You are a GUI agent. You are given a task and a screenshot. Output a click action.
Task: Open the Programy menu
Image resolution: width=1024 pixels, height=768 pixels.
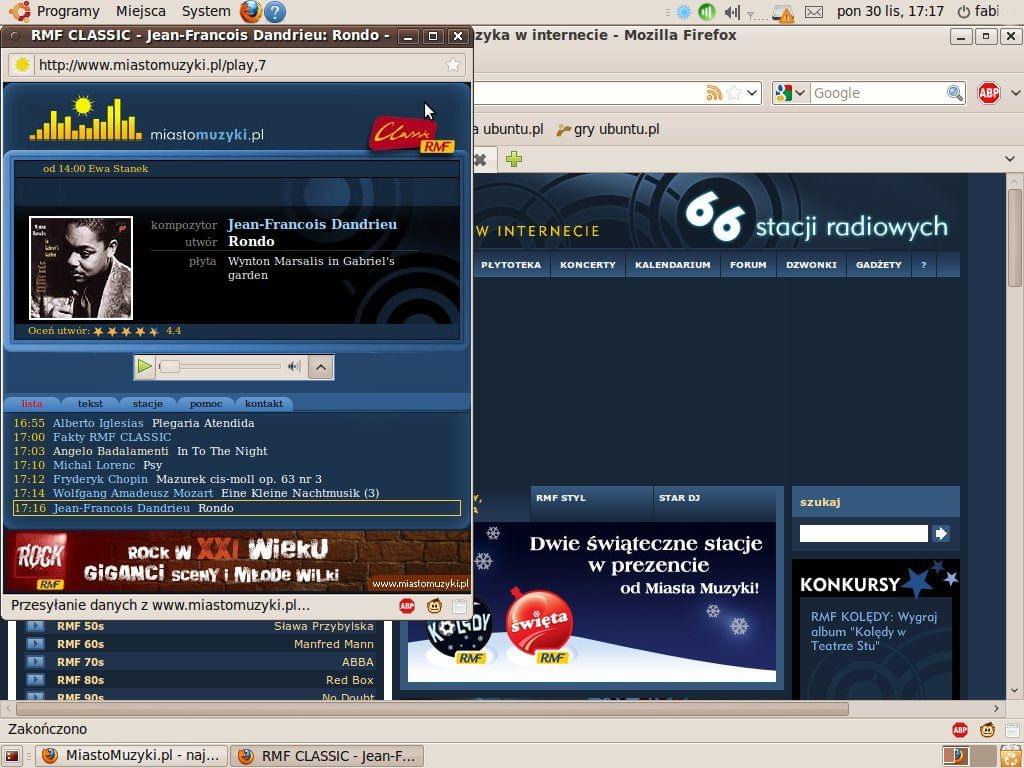coord(68,11)
